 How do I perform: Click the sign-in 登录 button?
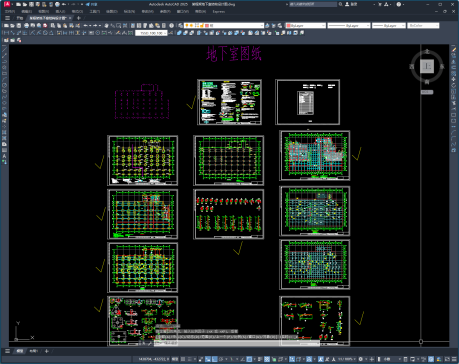click(x=351, y=4)
